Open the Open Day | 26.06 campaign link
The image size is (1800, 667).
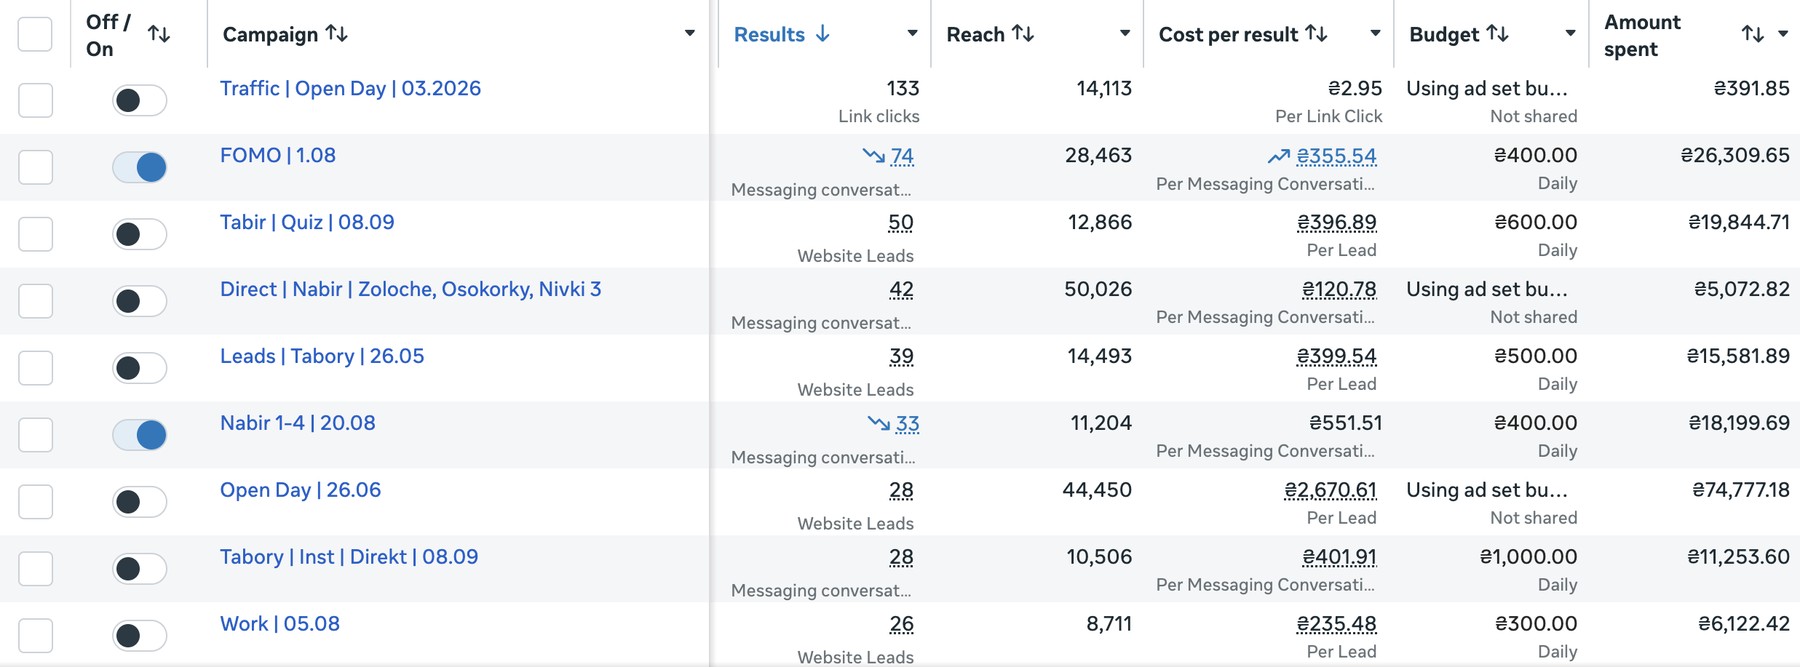pyautogui.click(x=300, y=490)
